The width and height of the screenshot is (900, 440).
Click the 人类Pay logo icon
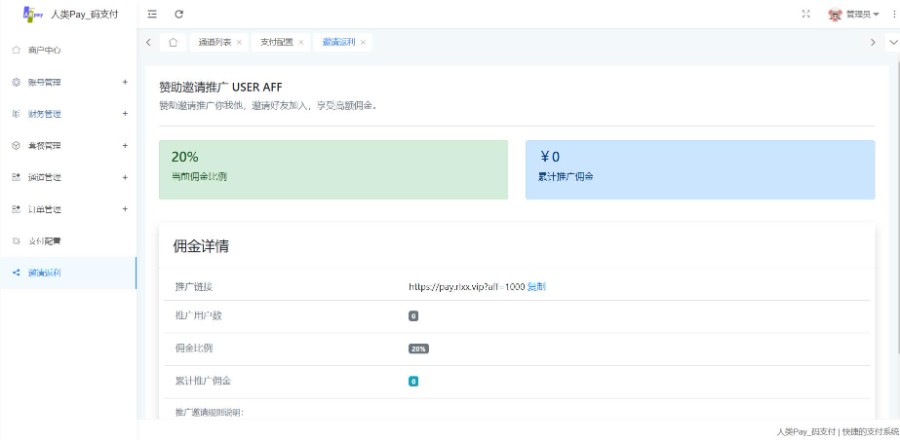(x=33, y=14)
